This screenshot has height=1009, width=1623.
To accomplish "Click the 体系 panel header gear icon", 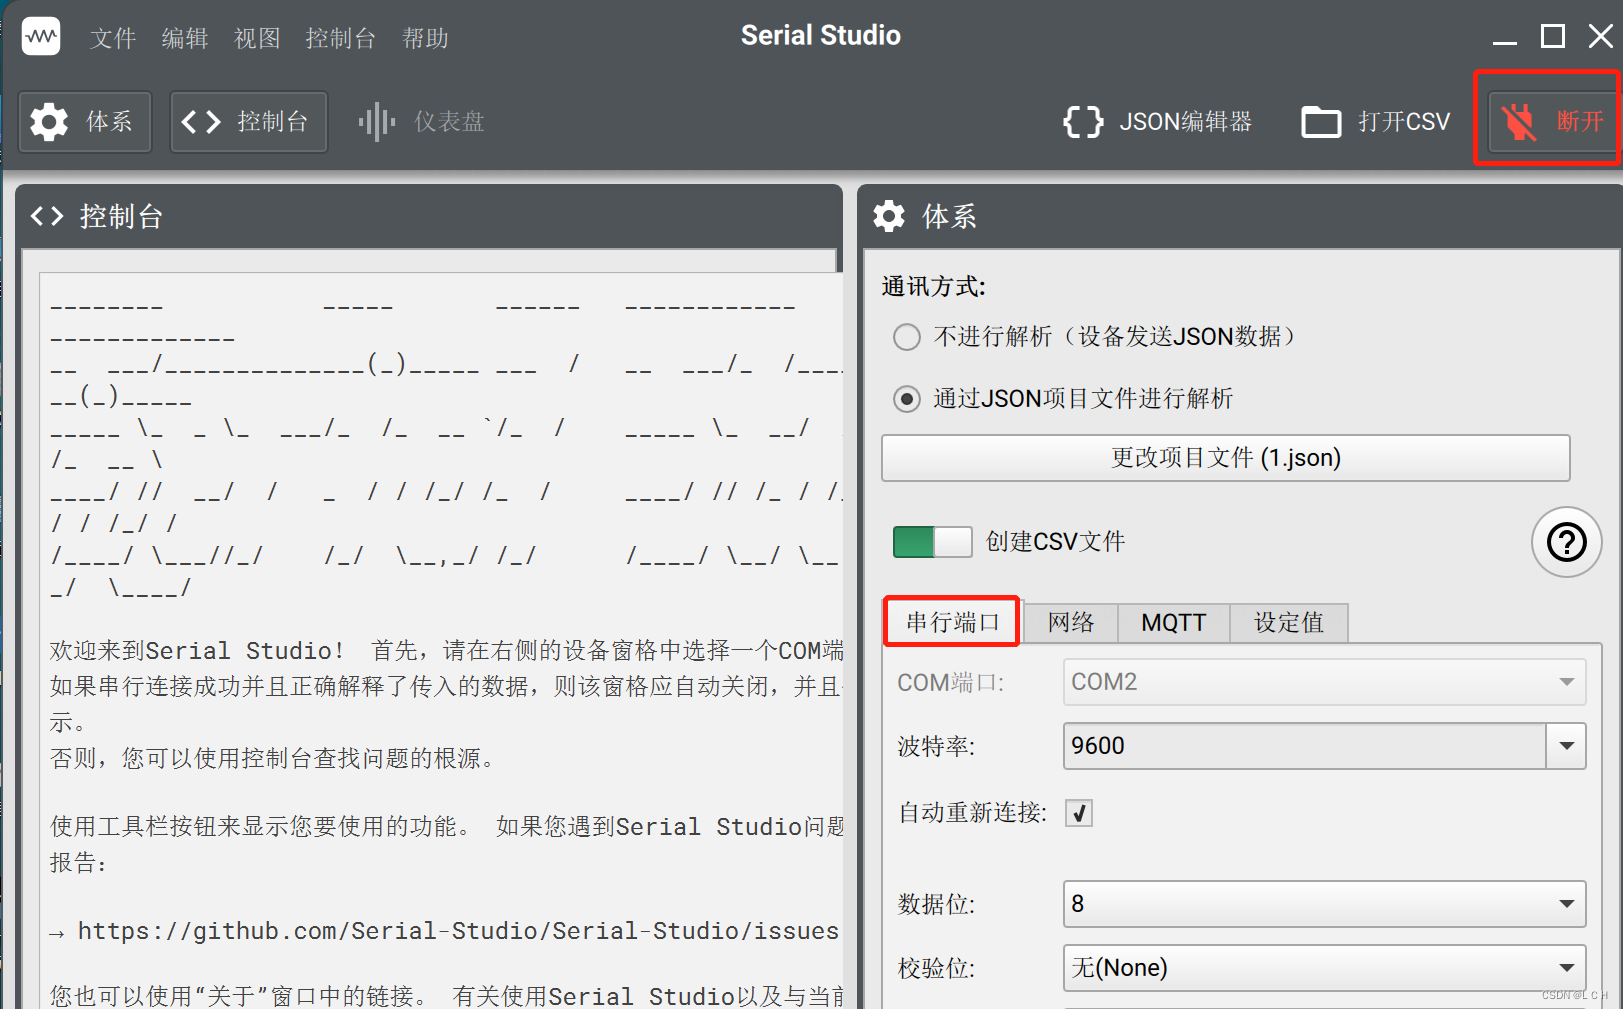I will (x=889, y=216).
